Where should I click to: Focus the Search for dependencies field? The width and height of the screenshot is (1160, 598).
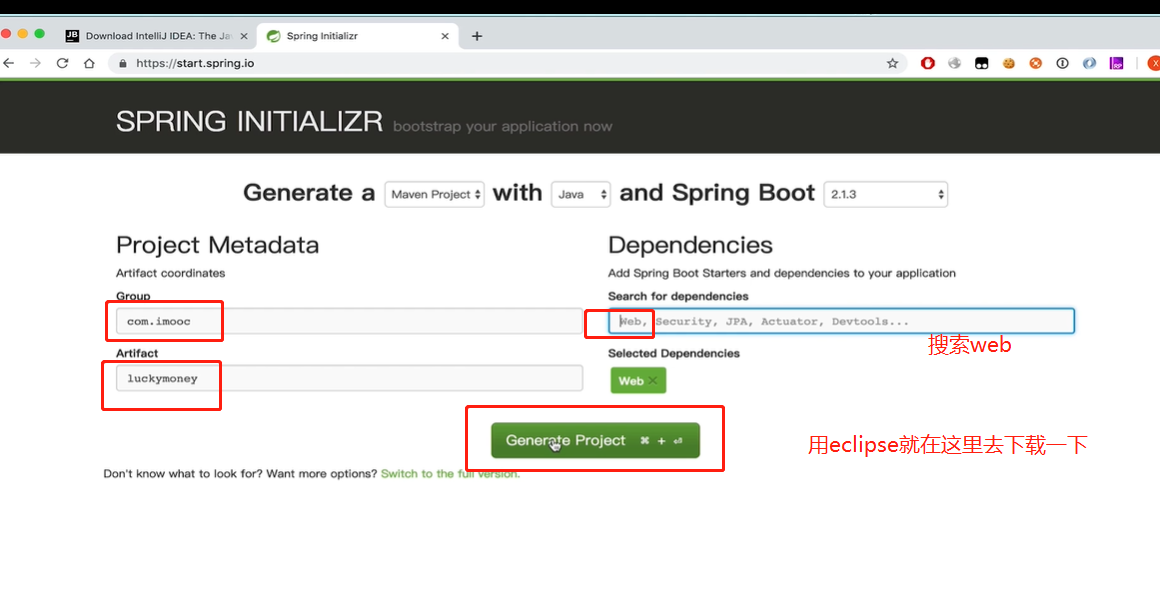pyautogui.click(x=841, y=321)
